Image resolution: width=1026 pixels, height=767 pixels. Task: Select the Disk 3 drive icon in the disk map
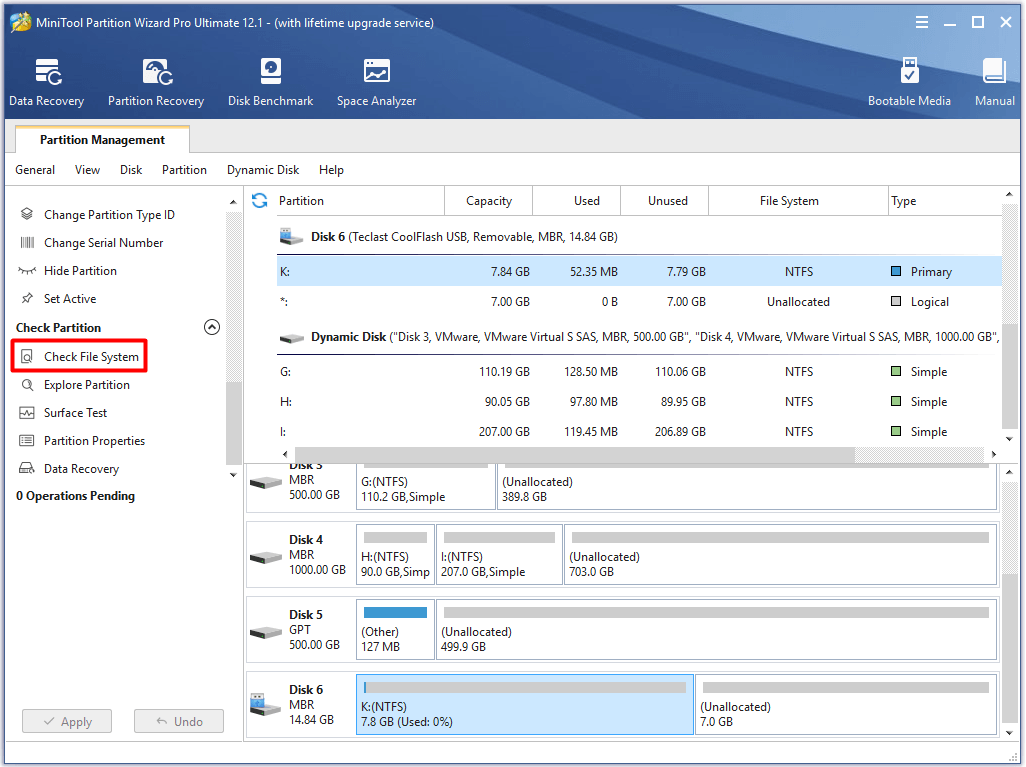click(x=266, y=483)
